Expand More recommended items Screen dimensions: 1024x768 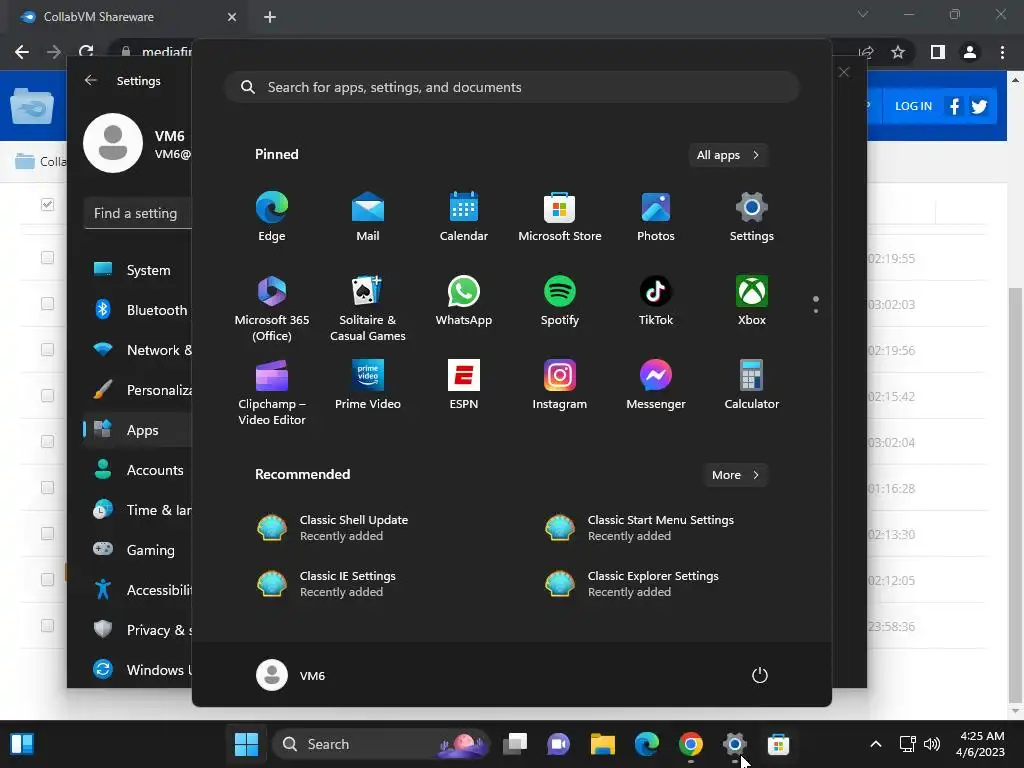[736, 475]
